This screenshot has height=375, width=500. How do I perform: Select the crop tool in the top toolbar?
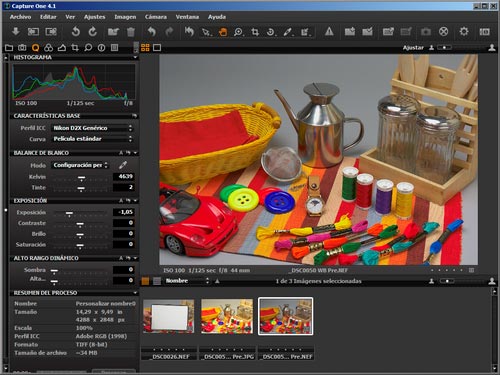coord(255,32)
